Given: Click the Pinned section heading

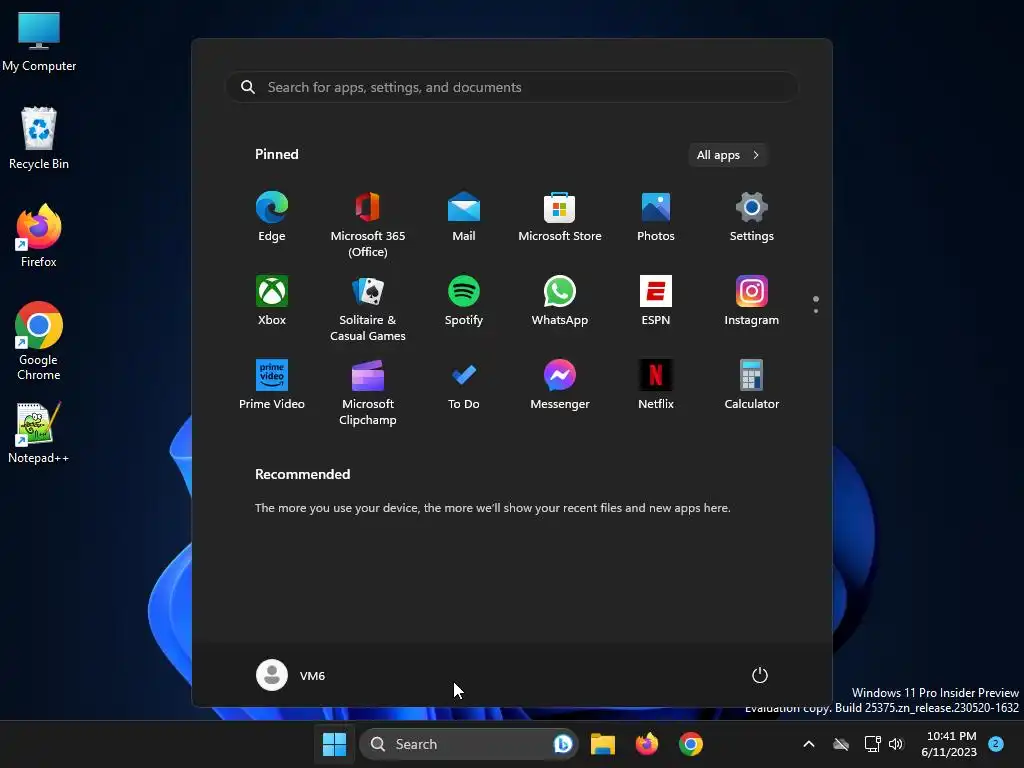Looking at the screenshot, I should point(277,154).
